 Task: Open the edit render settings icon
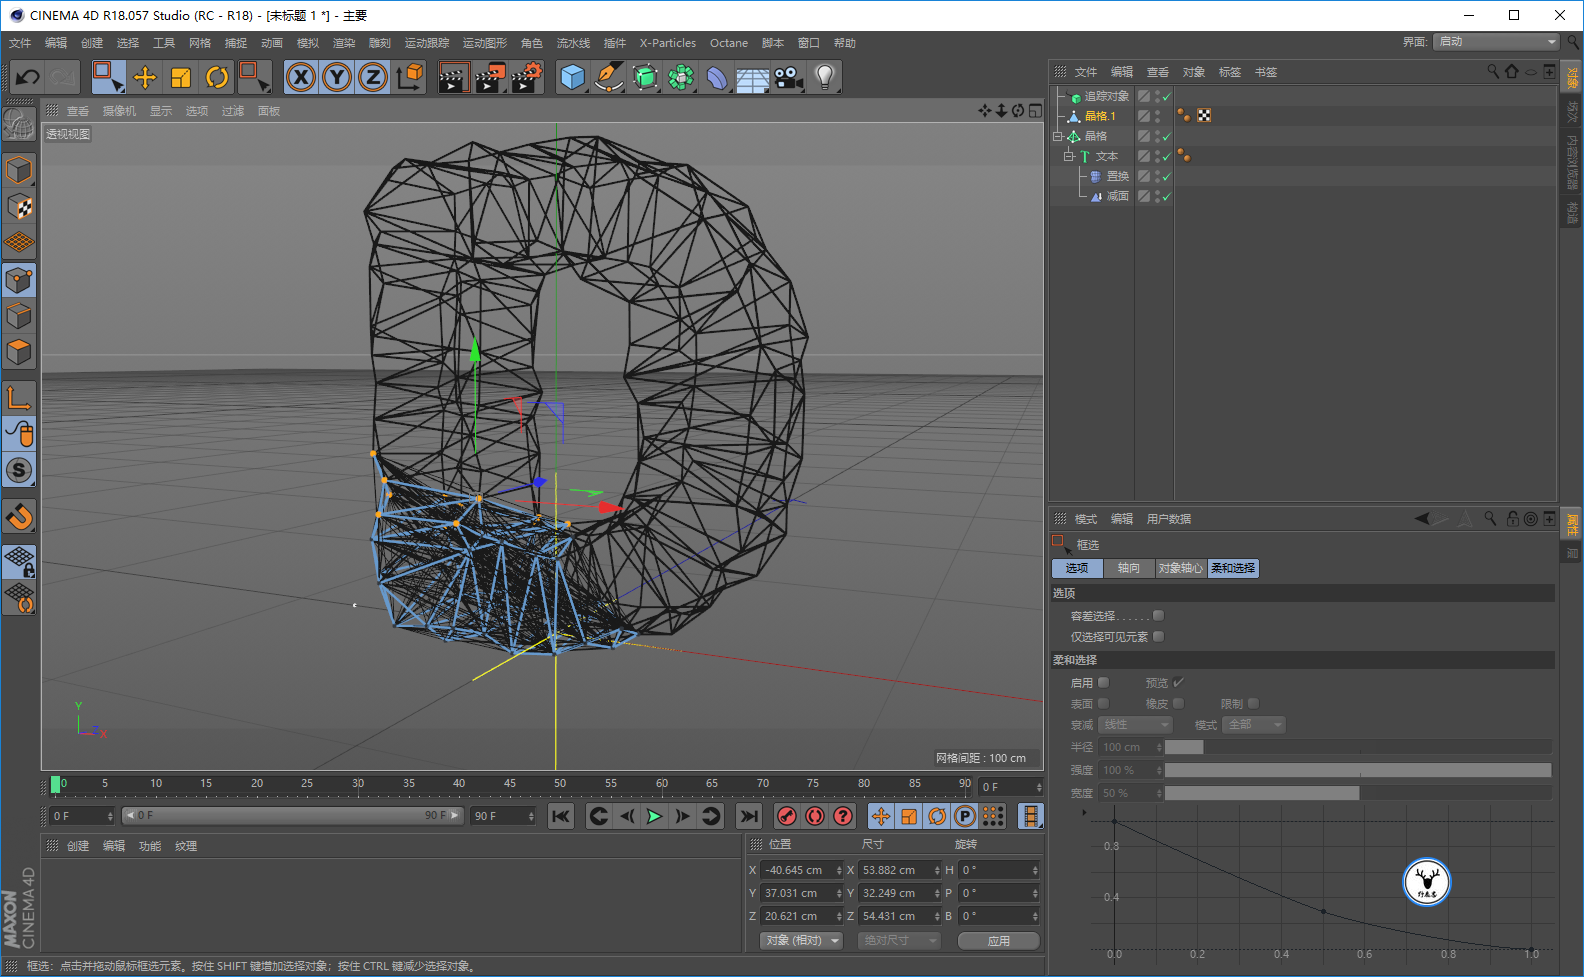coord(526,77)
